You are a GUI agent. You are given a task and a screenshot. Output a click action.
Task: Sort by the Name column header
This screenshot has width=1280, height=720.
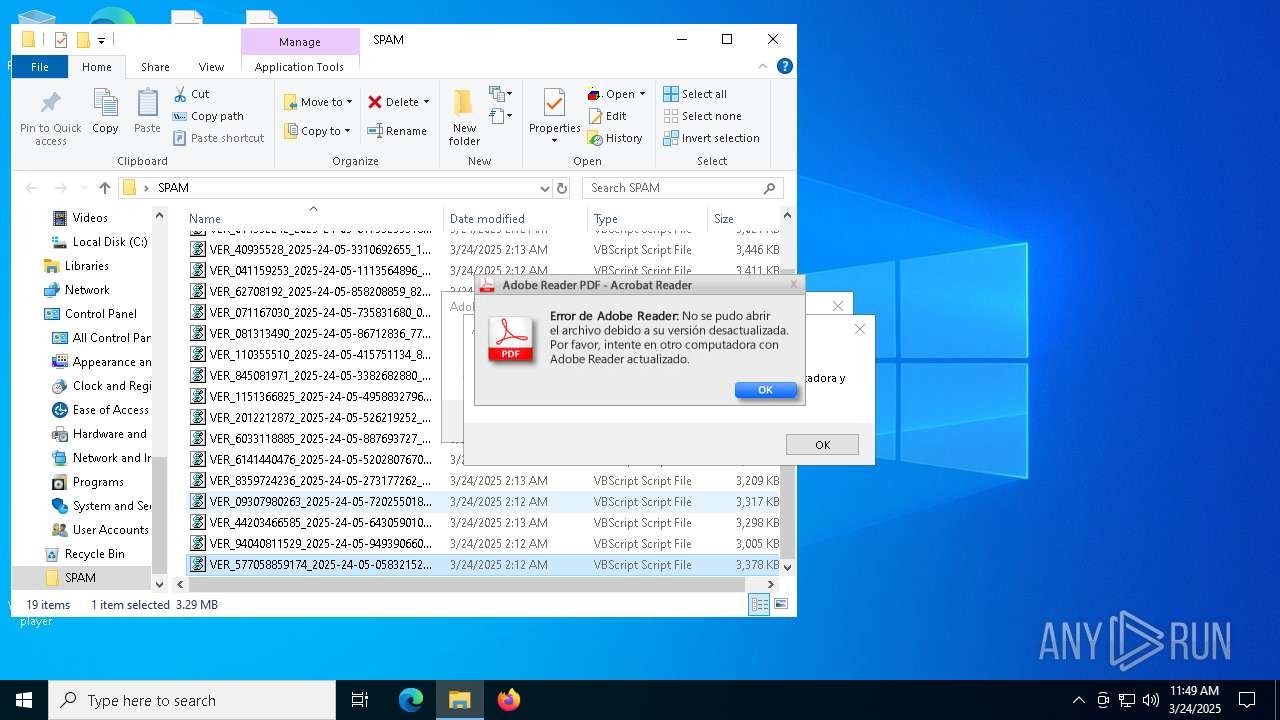tap(314, 218)
